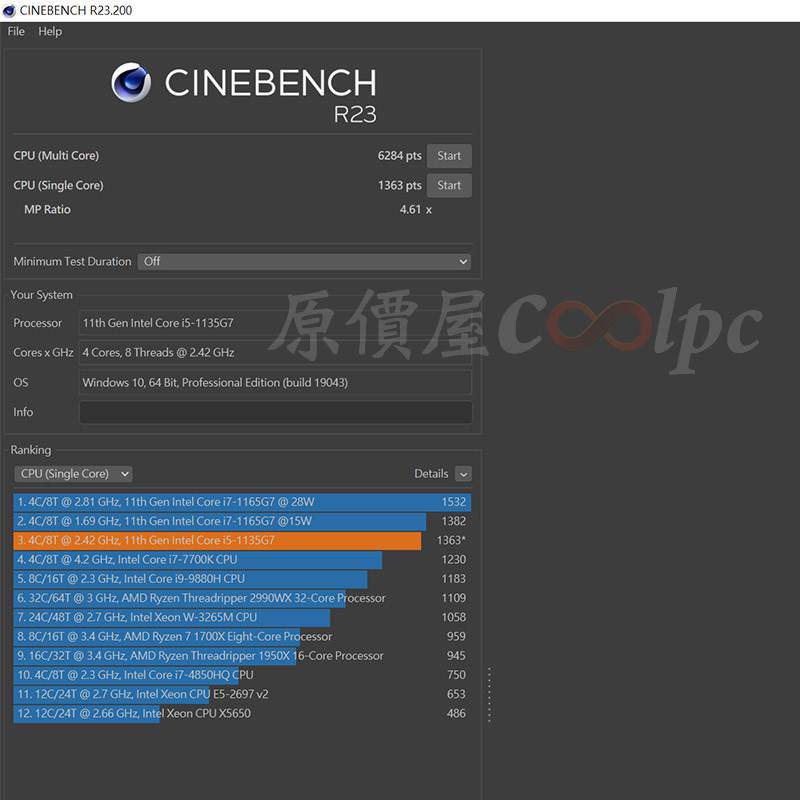
Task: Start the CPU Single Core test
Action: pos(449,185)
